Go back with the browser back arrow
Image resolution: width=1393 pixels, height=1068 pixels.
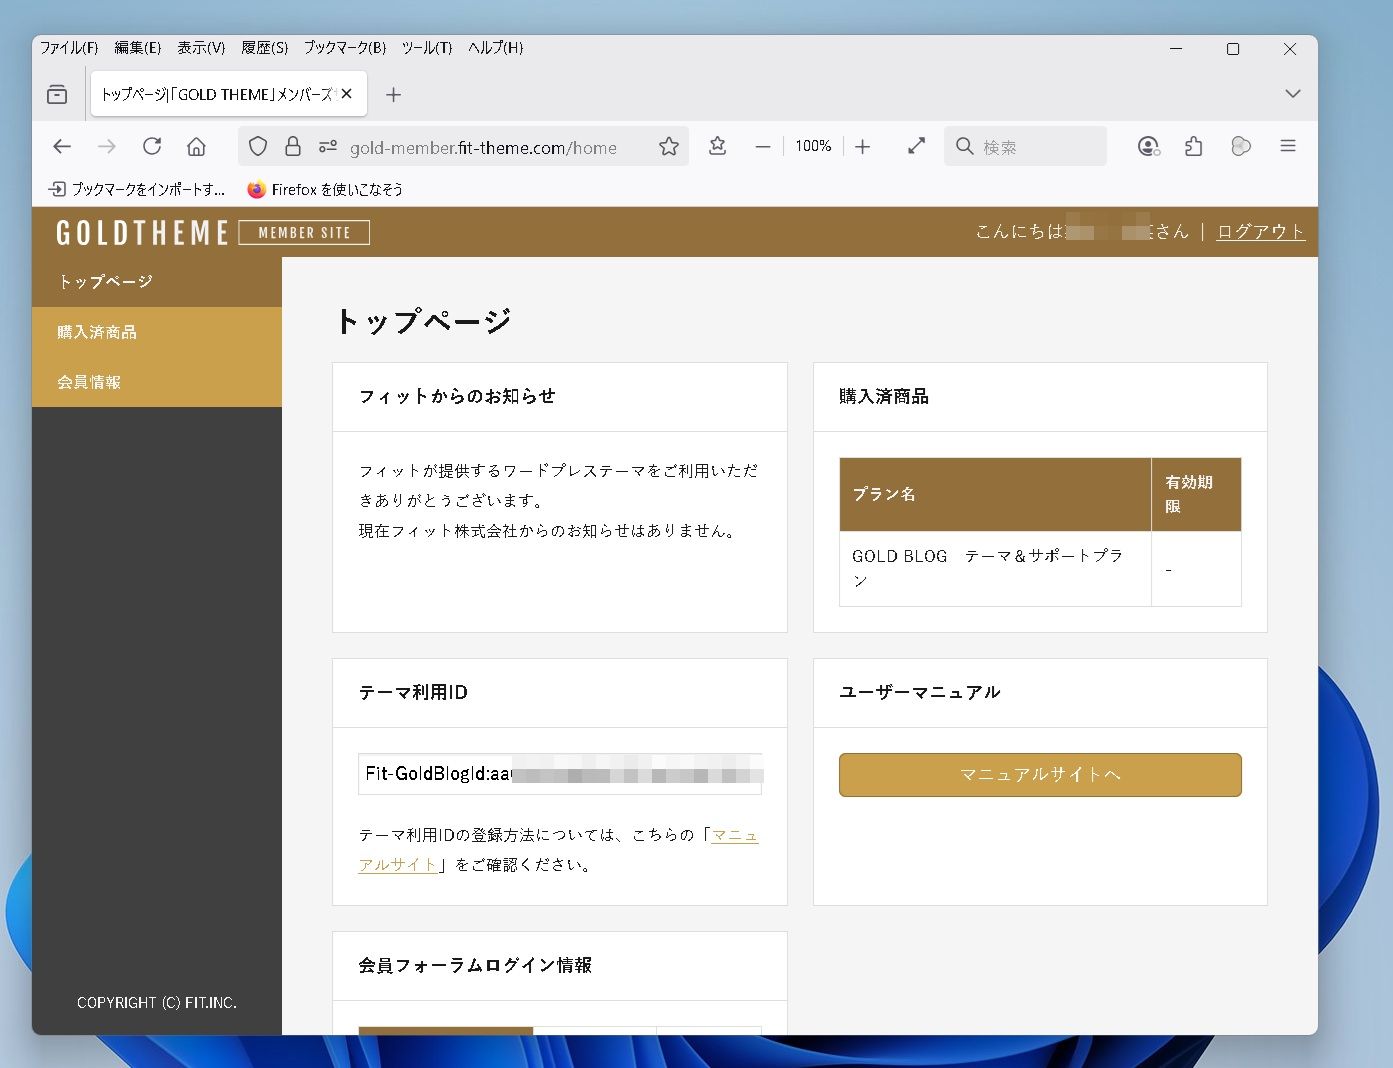pyautogui.click(x=62, y=147)
